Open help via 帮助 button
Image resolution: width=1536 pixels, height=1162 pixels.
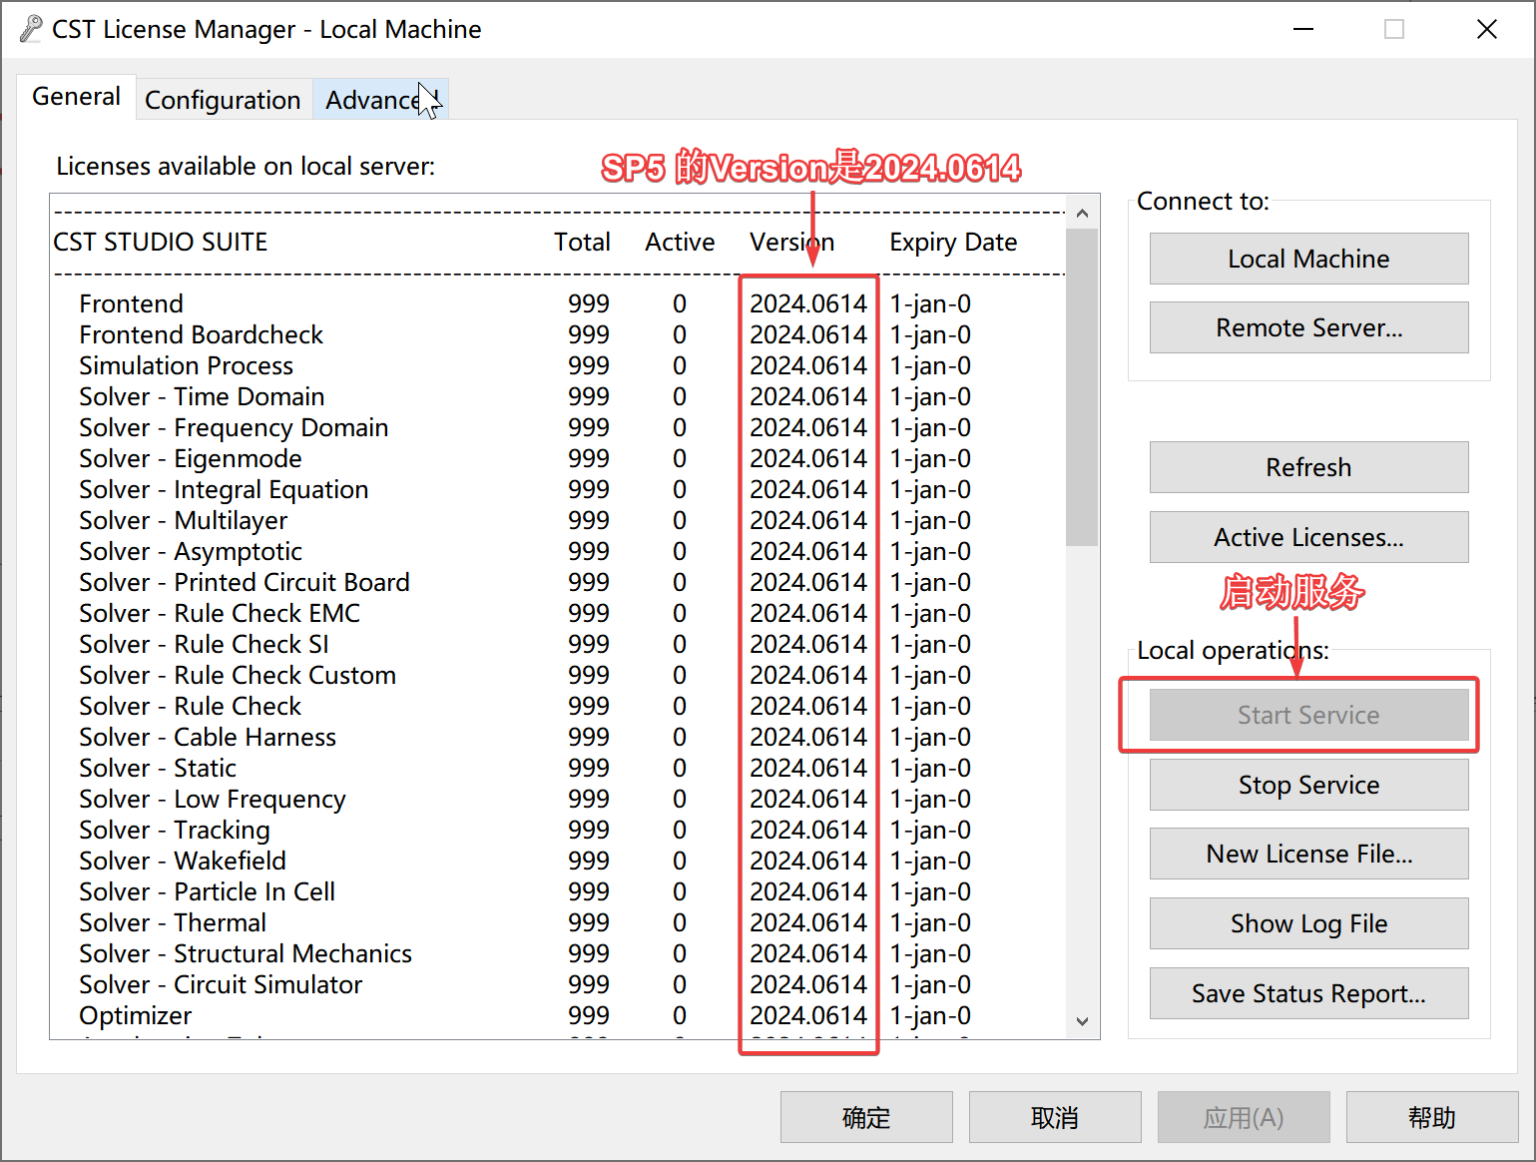pyautogui.click(x=1432, y=1117)
